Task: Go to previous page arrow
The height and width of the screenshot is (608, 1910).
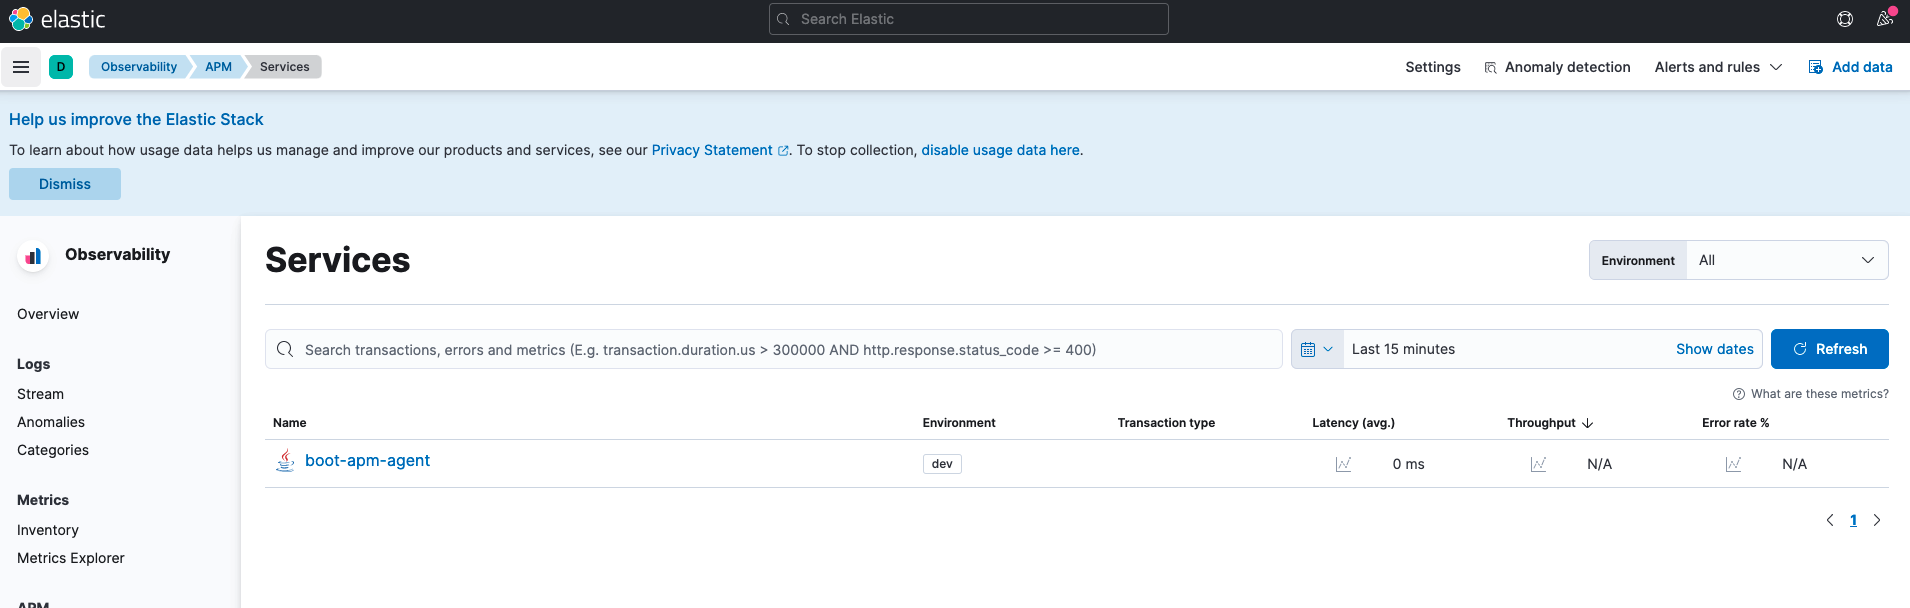Action: (1830, 520)
